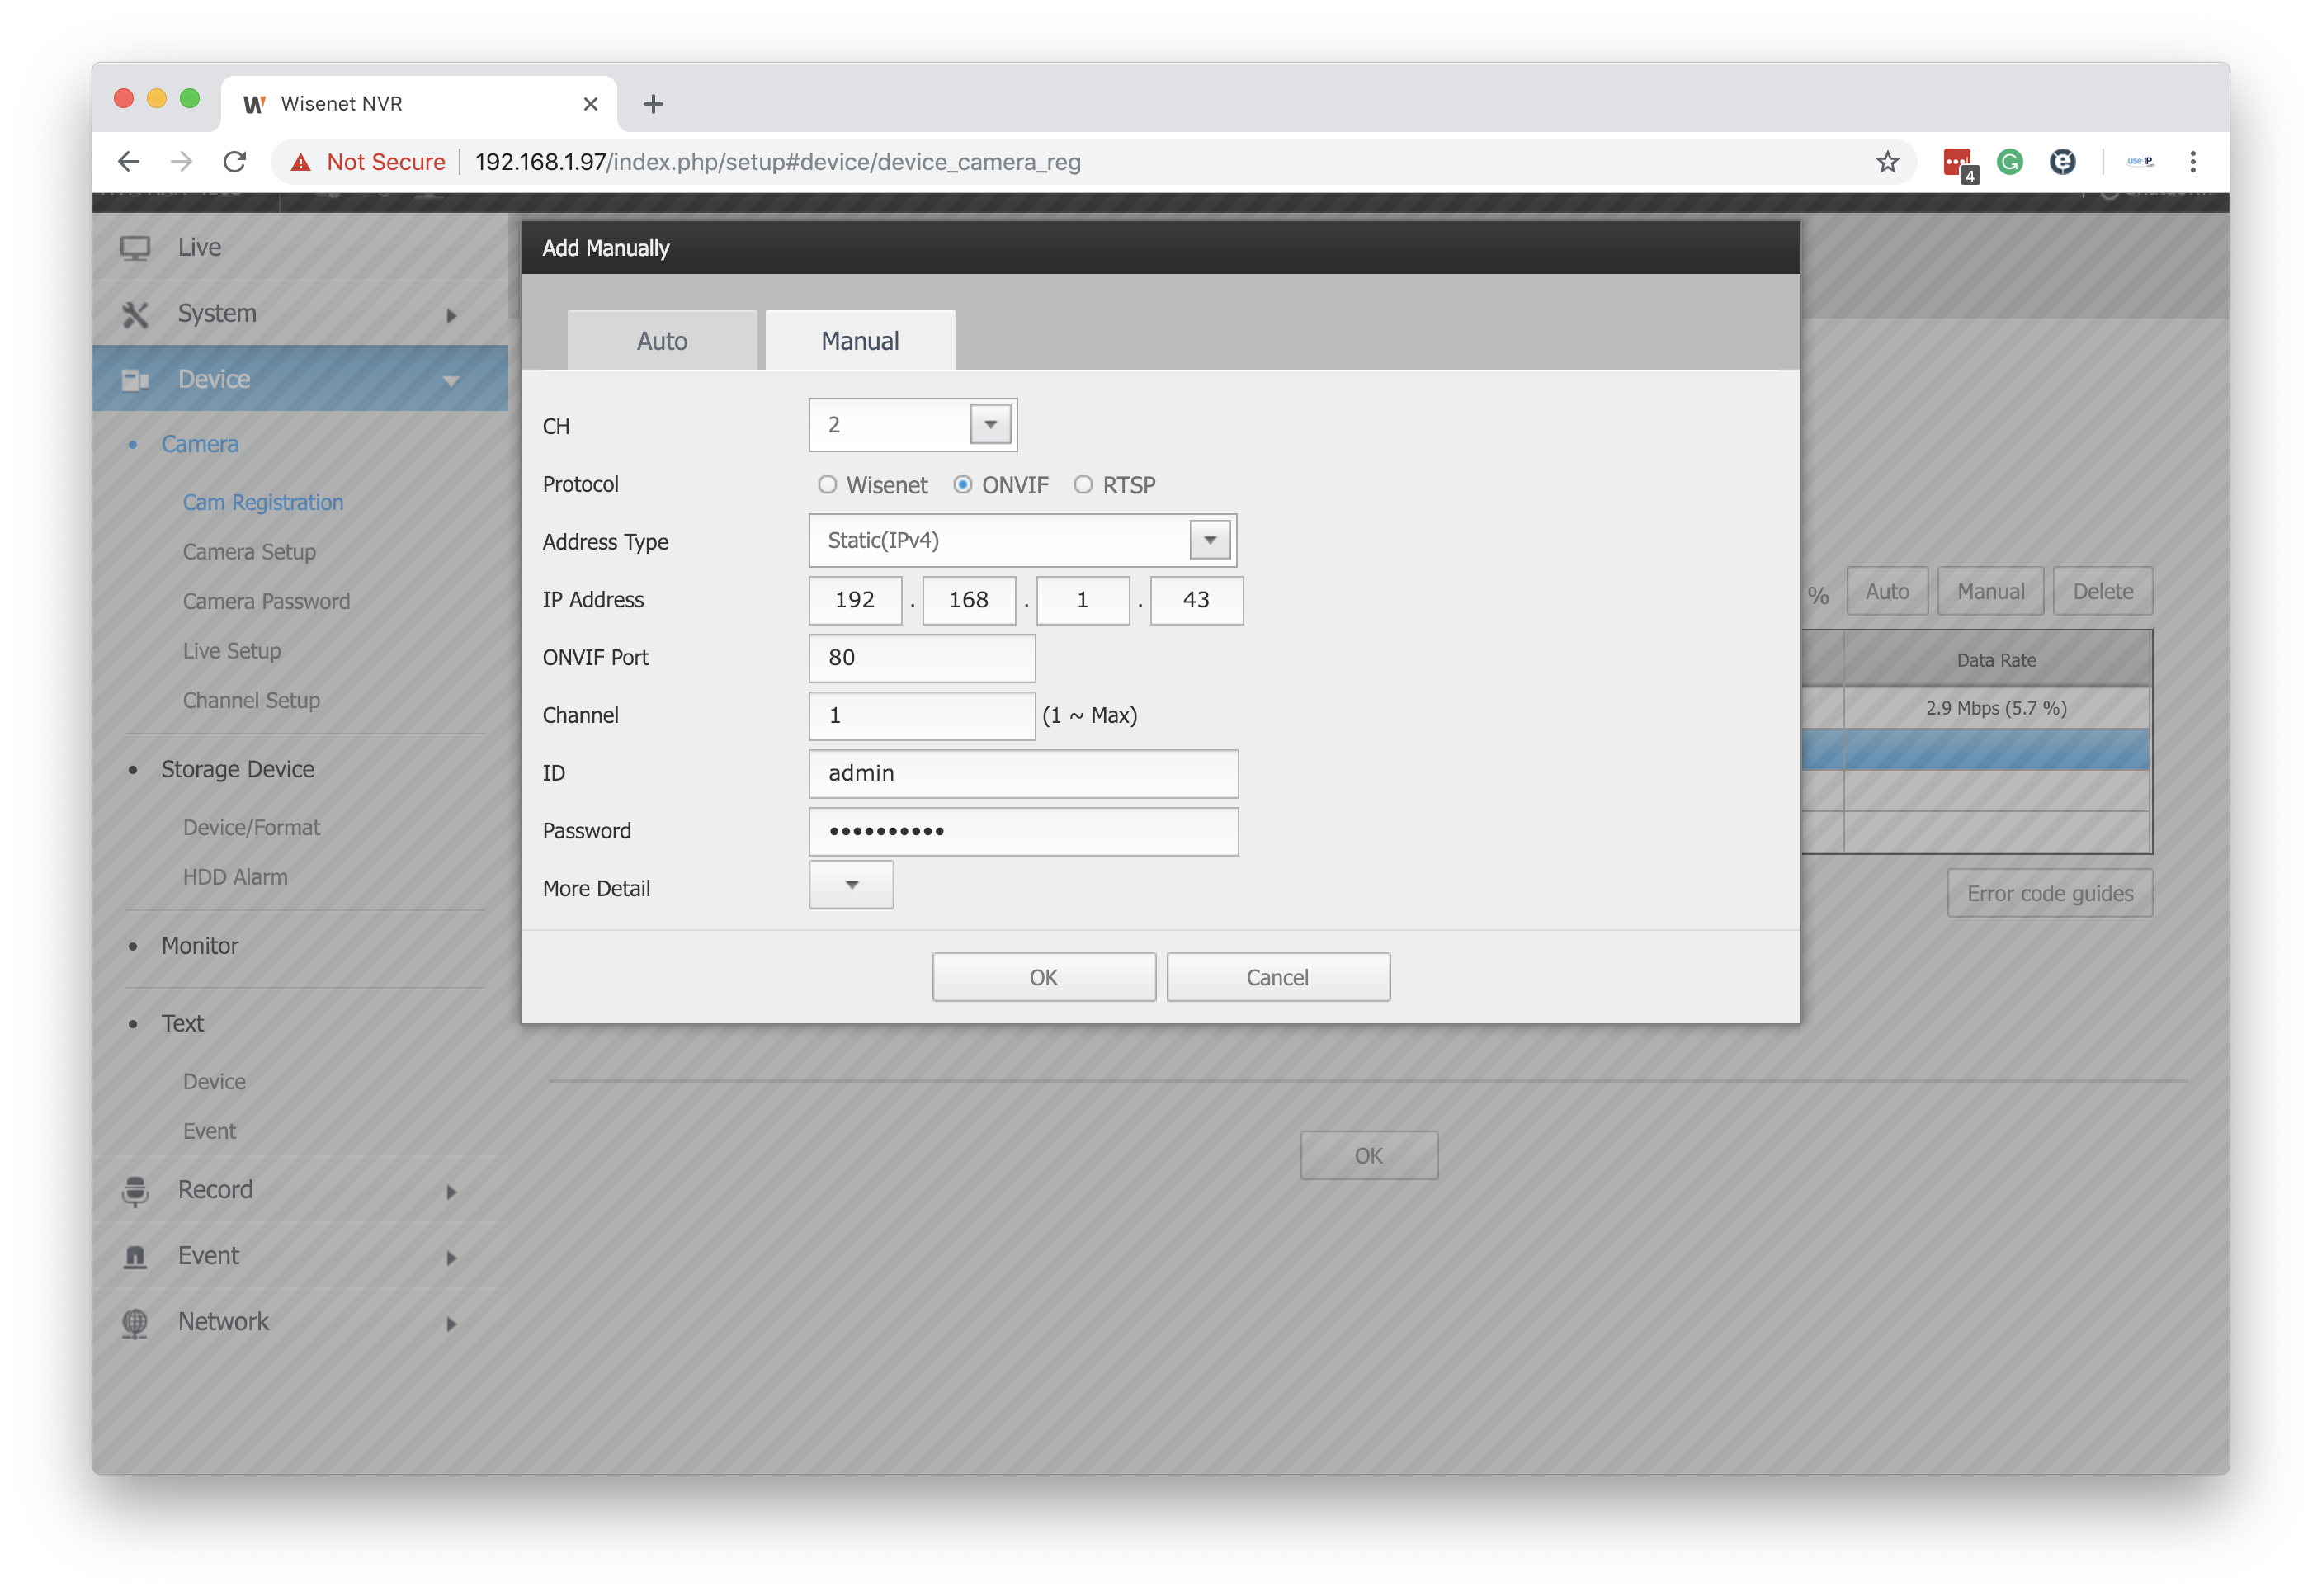The height and width of the screenshot is (1596, 2322).
Task: Click the ONVIF Port input field
Action: (x=921, y=658)
